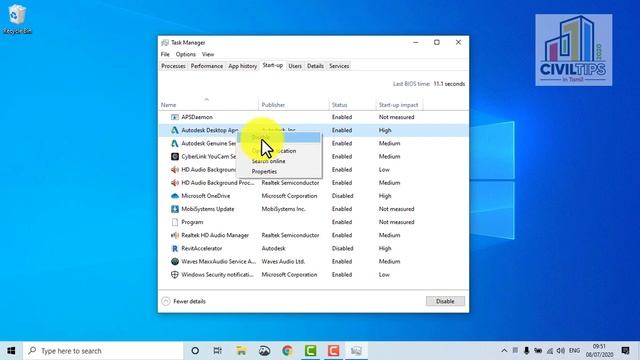The width and height of the screenshot is (640, 360).
Task: Open the red Camtasia recorder taskbar icon
Action: (x=333, y=351)
